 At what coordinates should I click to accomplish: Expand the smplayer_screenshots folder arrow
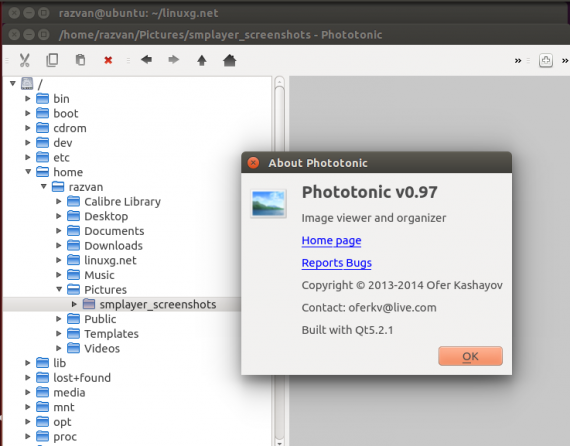coord(74,304)
